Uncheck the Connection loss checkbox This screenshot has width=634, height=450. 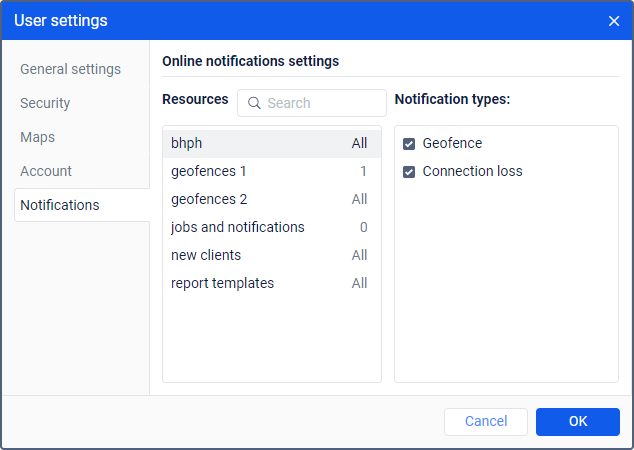(409, 172)
